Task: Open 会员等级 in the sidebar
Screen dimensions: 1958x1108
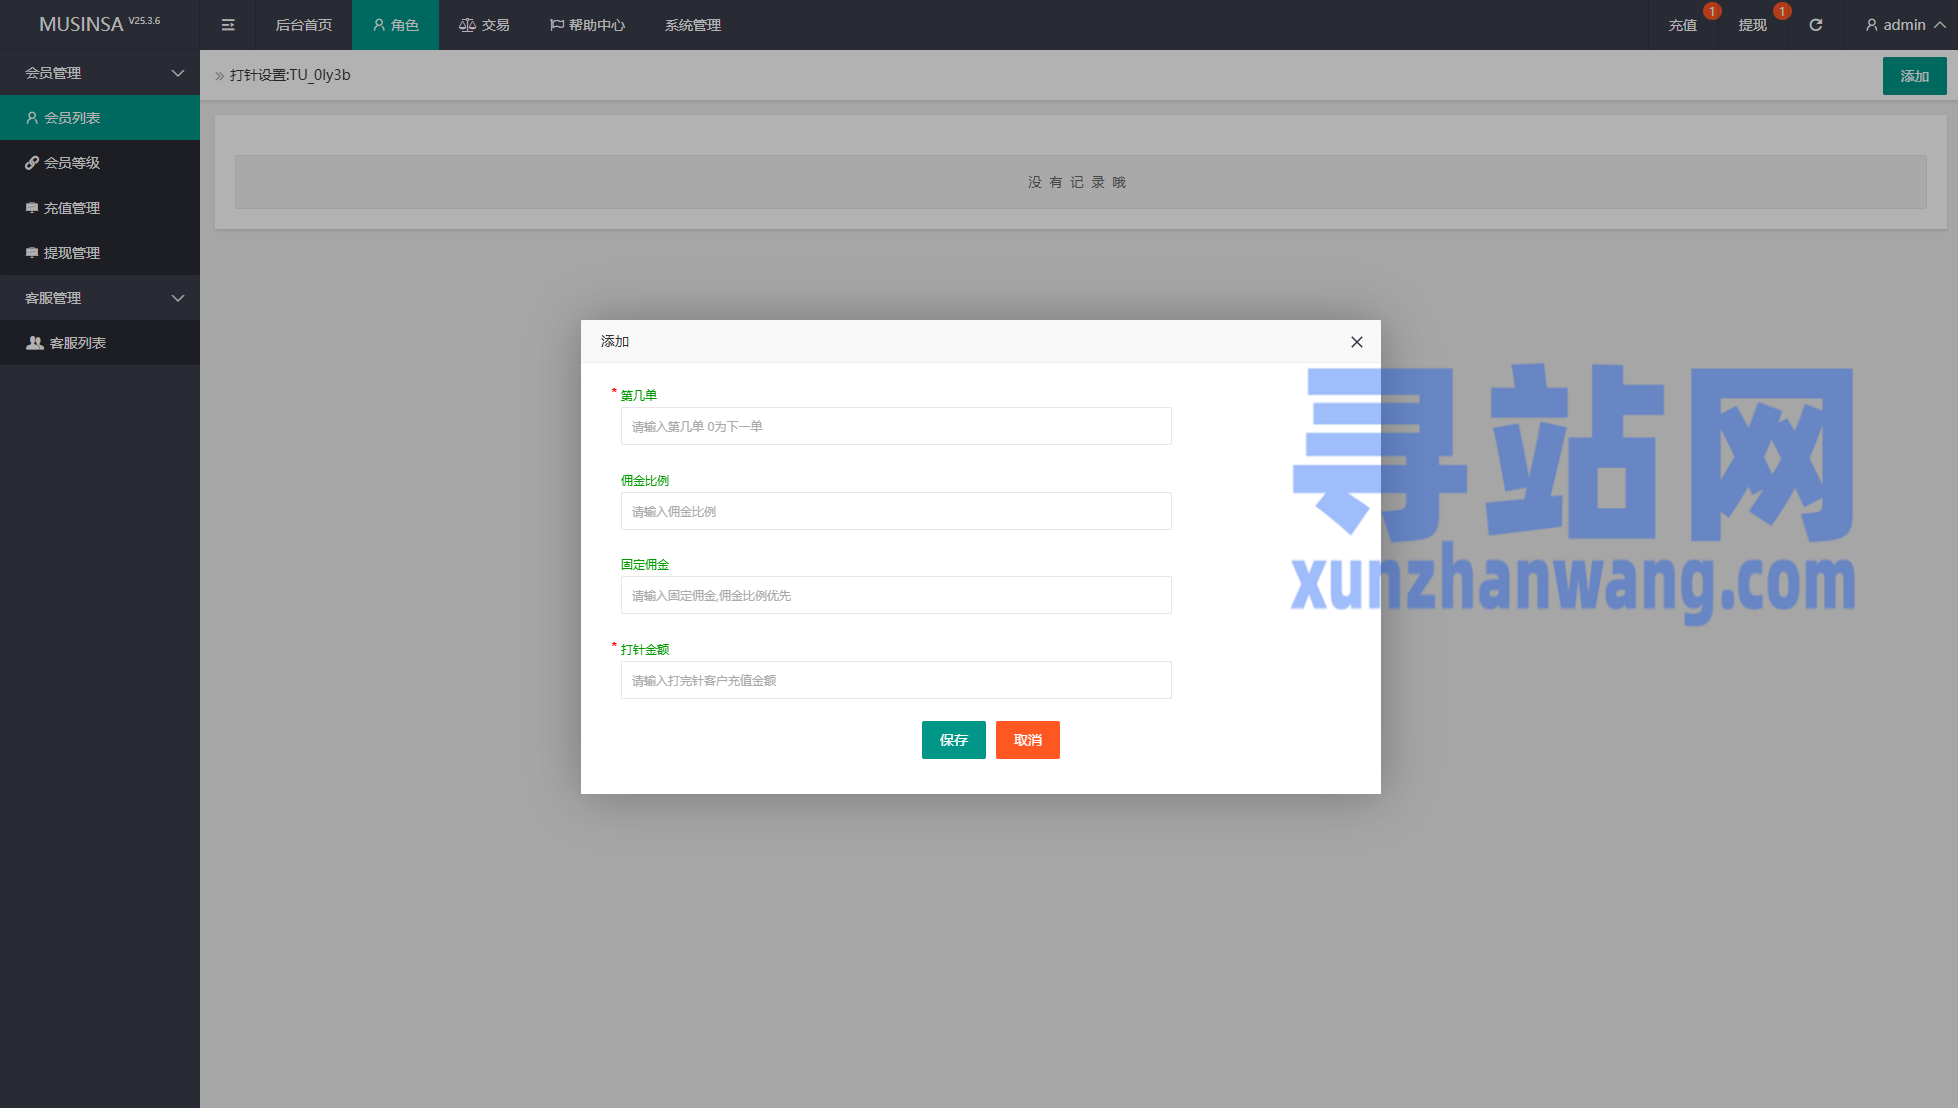Action: [x=72, y=163]
